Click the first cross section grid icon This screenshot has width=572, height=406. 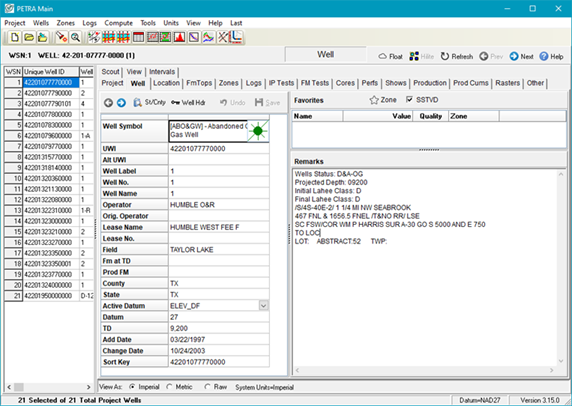click(x=108, y=37)
